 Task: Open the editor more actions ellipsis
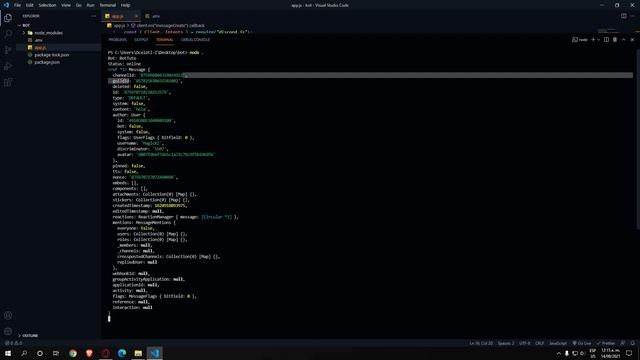(x=632, y=16)
